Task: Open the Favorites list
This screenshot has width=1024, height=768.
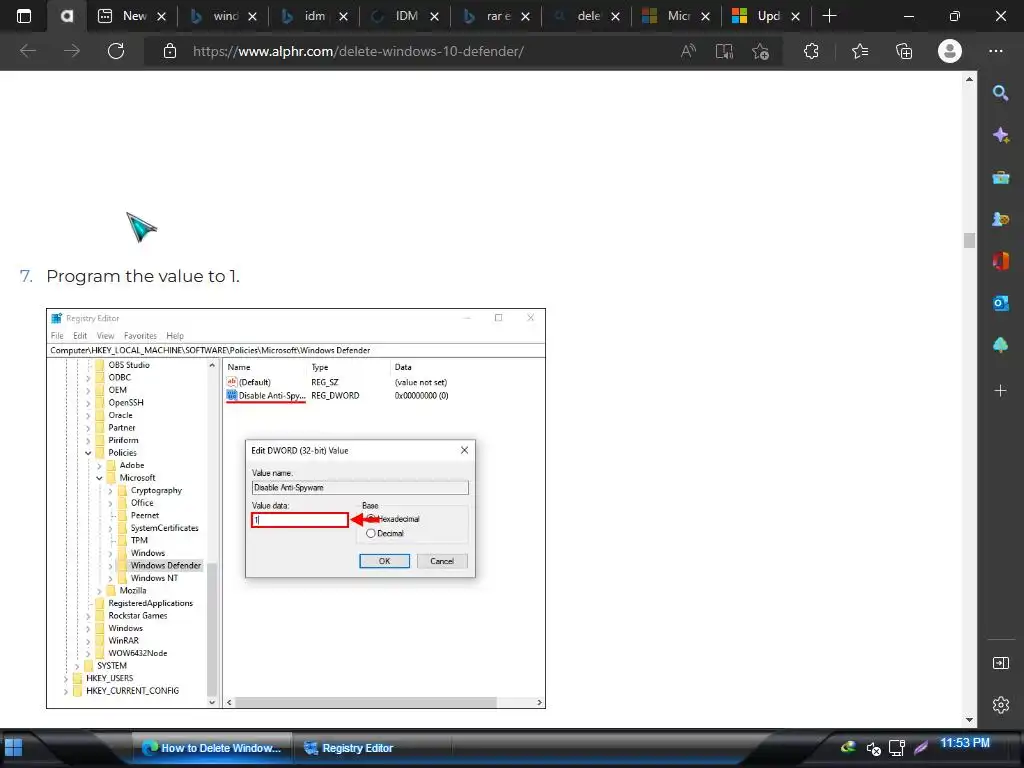Action: tap(860, 51)
